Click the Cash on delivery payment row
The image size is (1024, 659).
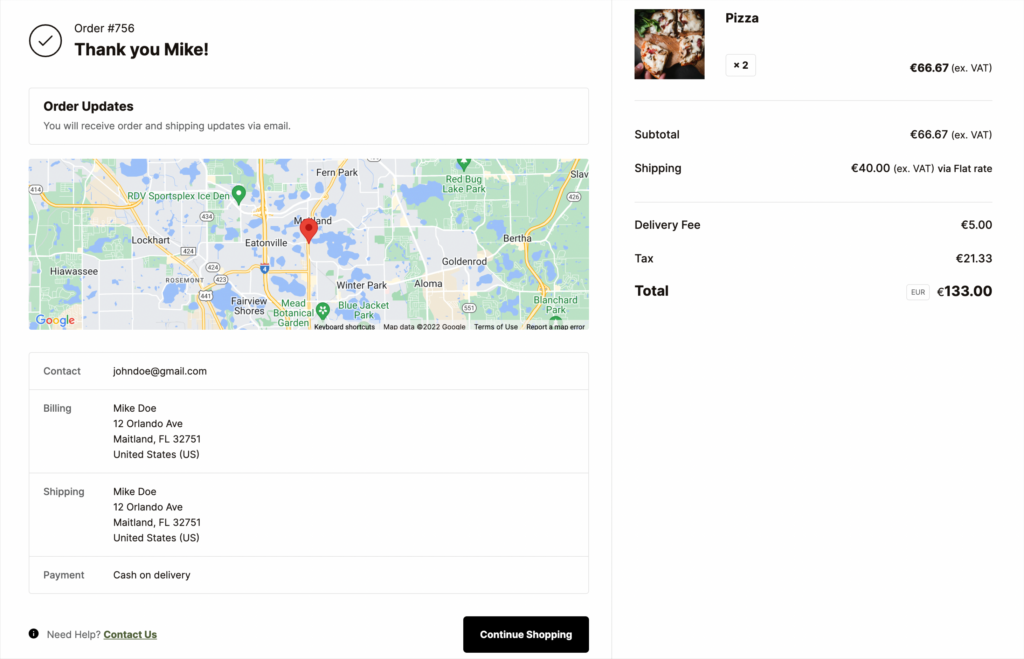pos(152,574)
